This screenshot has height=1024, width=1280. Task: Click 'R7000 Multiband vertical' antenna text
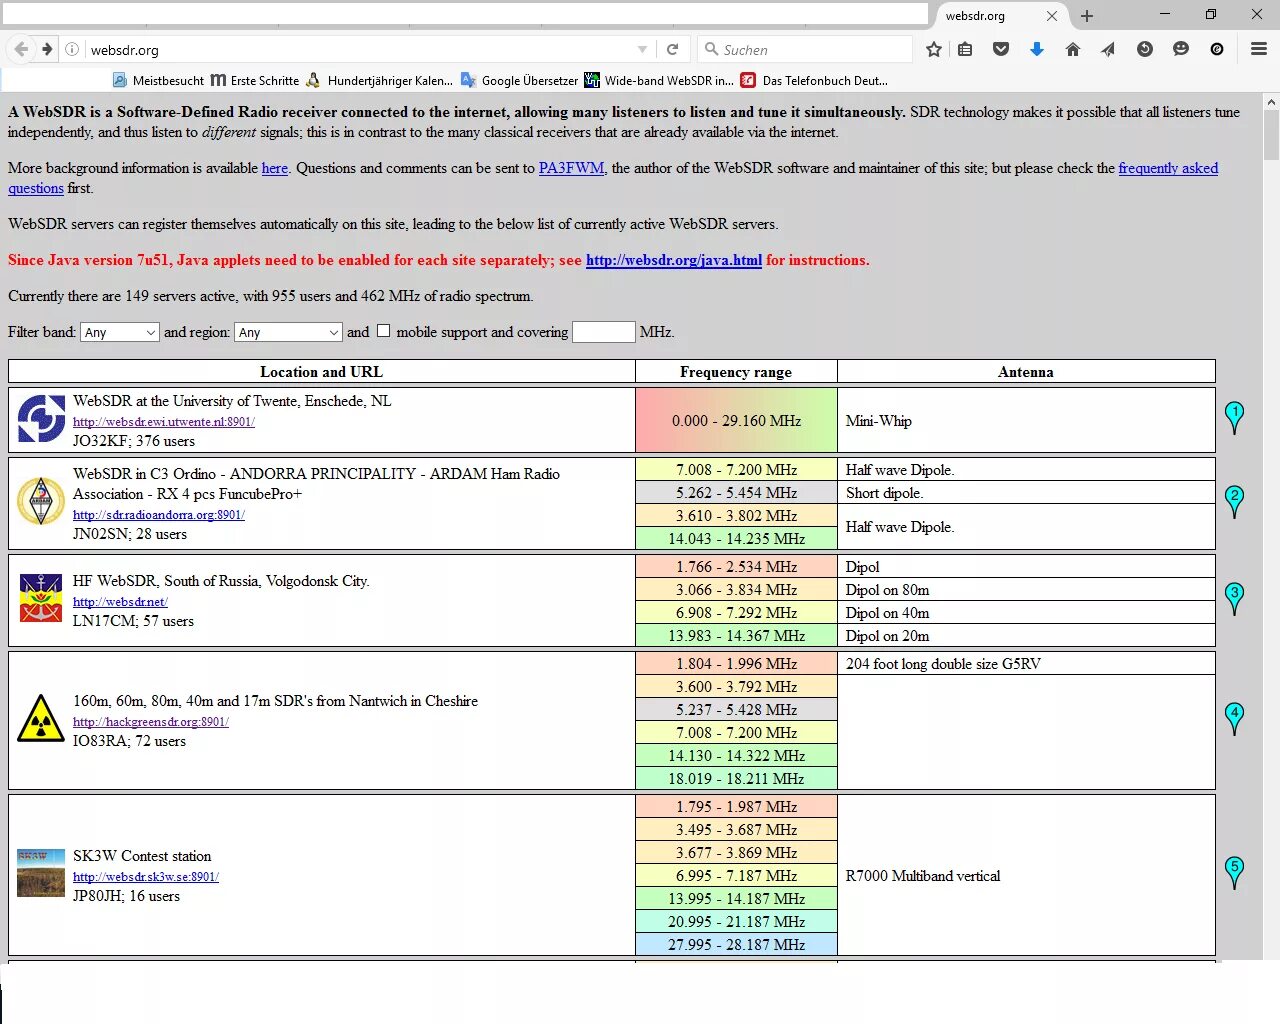click(923, 876)
